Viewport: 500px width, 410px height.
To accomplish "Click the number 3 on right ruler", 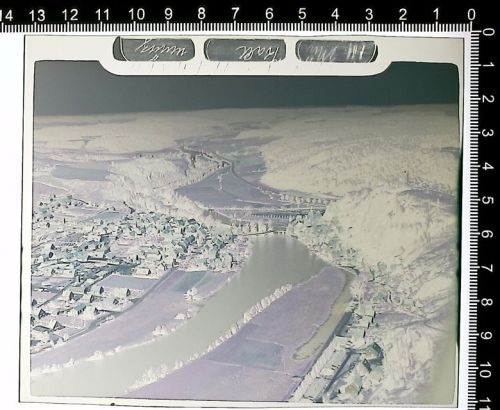I will point(488,133).
